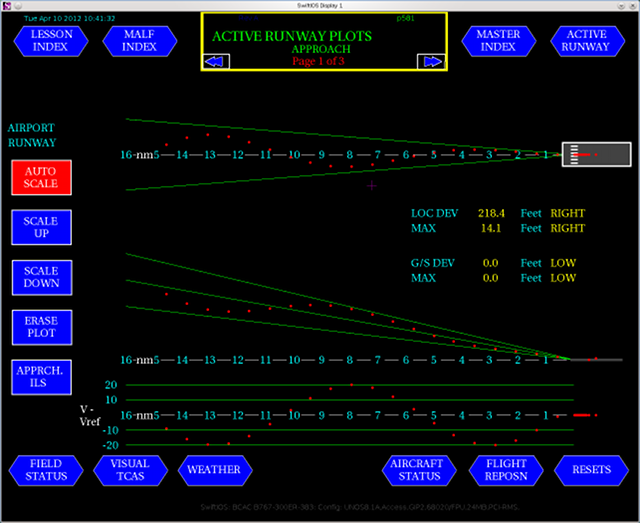Image resolution: width=640 pixels, height=523 pixels.
Task: Go to next page with right arrow
Action: pyautogui.click(x=431, y=62)
